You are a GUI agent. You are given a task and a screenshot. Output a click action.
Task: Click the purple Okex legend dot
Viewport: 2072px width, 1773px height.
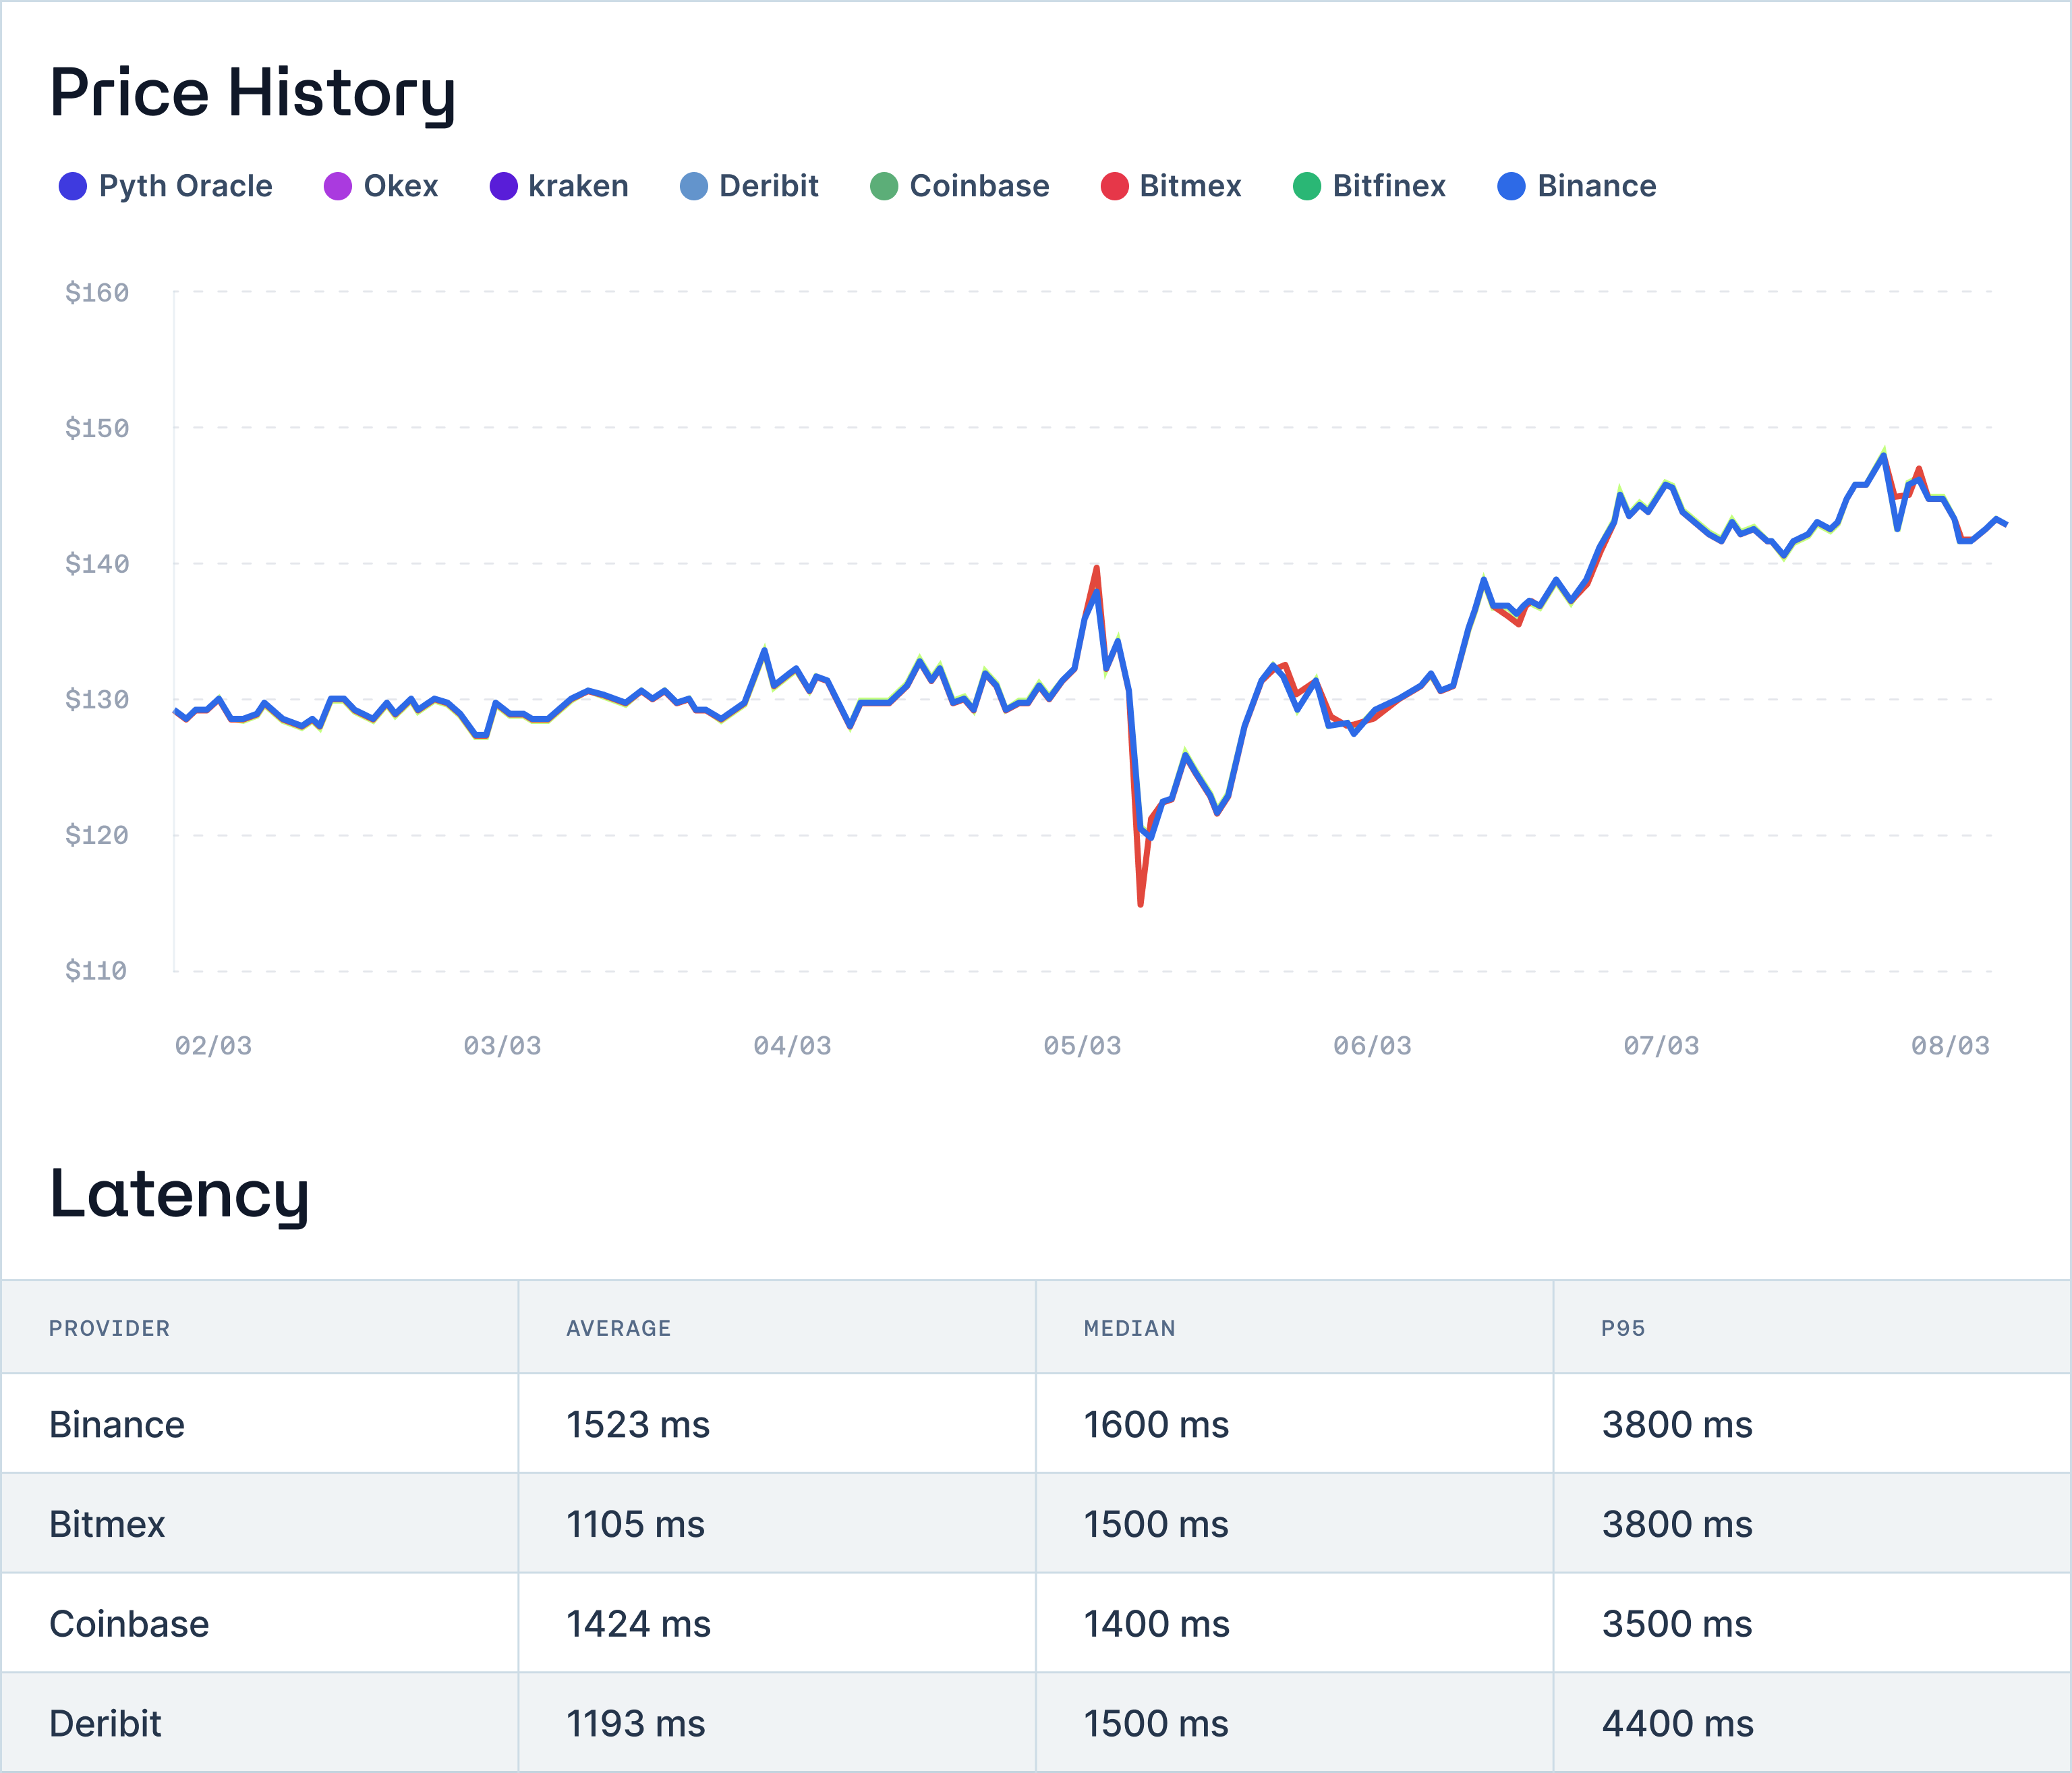click(x=337, y=186)
